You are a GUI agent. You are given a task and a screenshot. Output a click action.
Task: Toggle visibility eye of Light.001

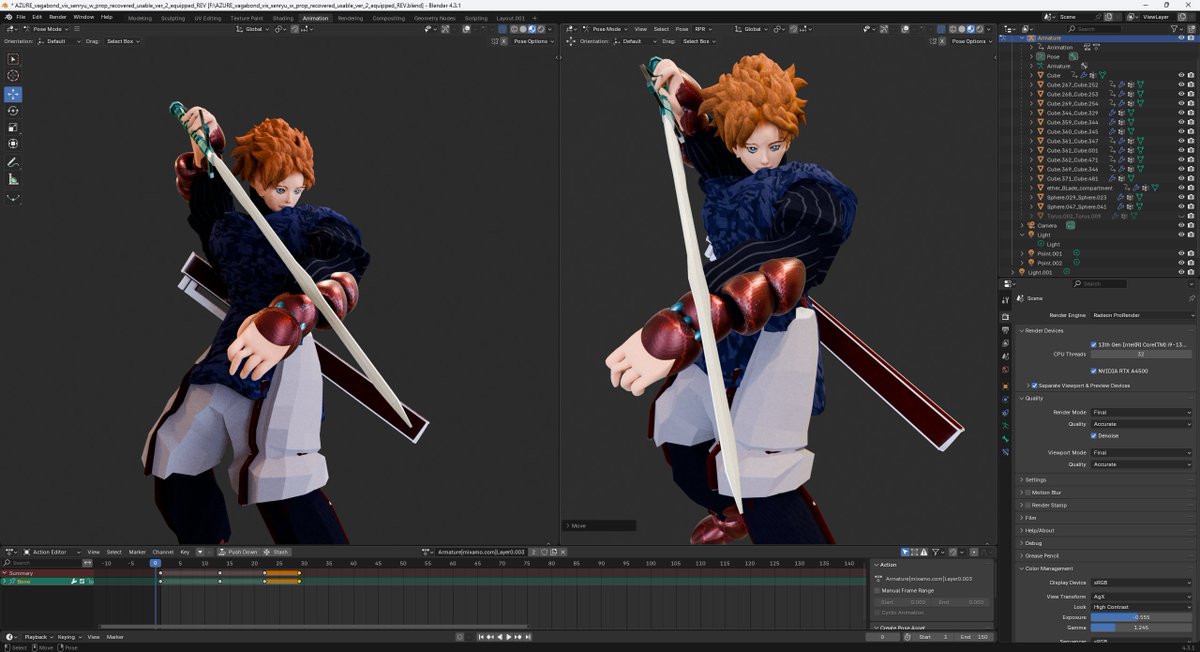pyautogui.click(x=1181, y=272)
